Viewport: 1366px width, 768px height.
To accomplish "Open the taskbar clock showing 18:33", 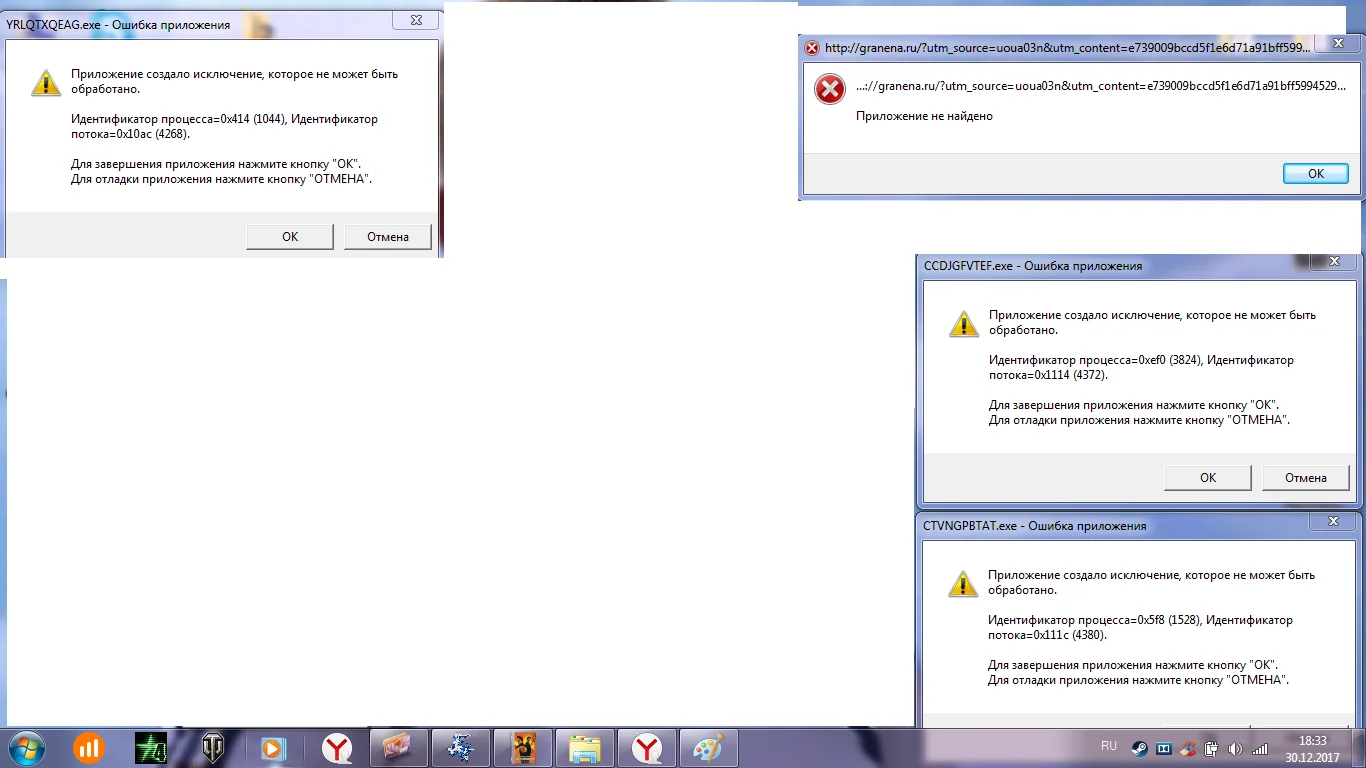I will pos(1312,748).
